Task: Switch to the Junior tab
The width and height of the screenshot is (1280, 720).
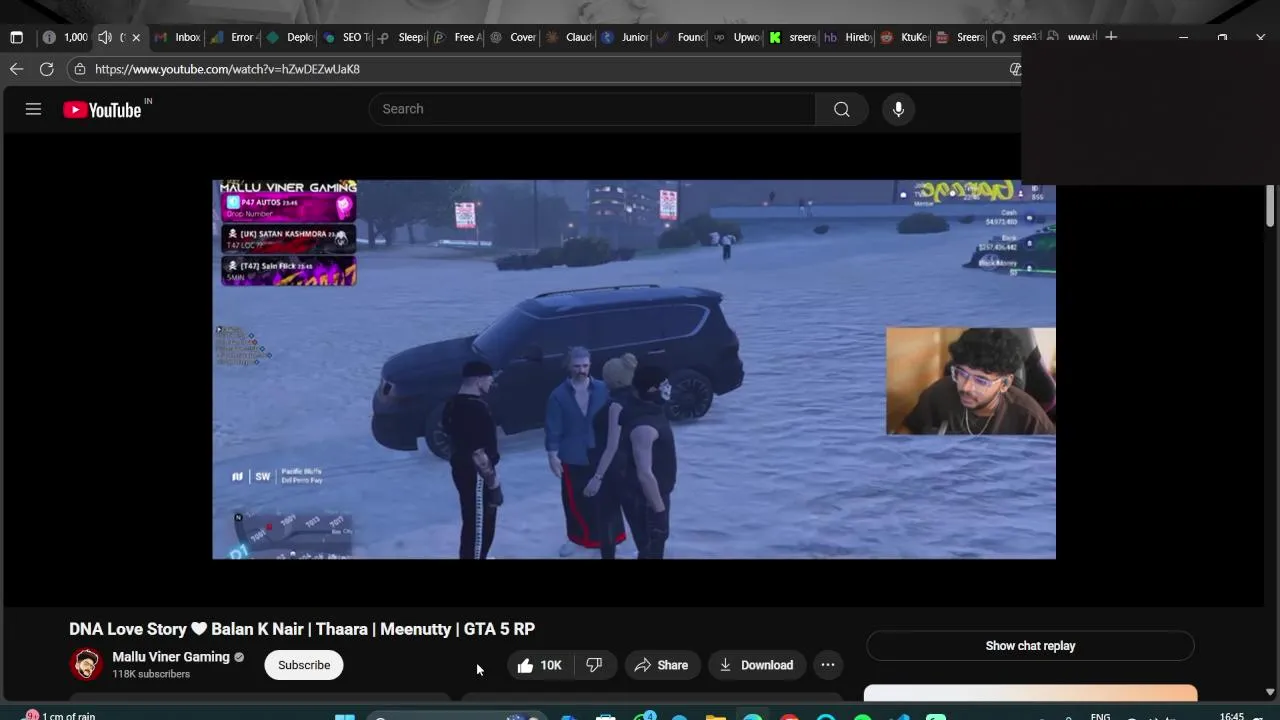Action: pyautogui.click(x=624, y=37)
